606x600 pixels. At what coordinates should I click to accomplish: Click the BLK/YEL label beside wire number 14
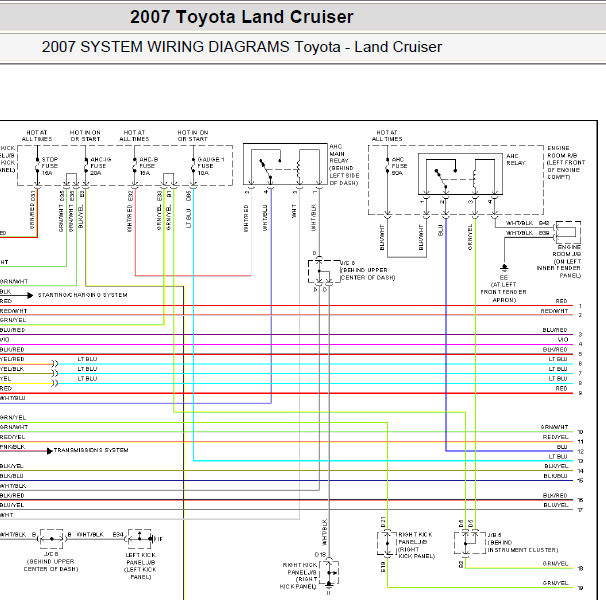click(556, 466)
